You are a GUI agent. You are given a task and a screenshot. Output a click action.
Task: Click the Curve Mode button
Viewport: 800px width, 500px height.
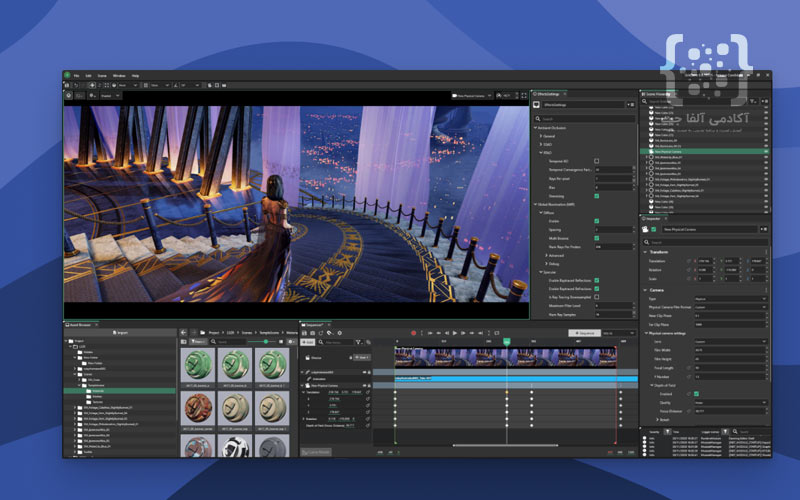click(x=316, y=452)
